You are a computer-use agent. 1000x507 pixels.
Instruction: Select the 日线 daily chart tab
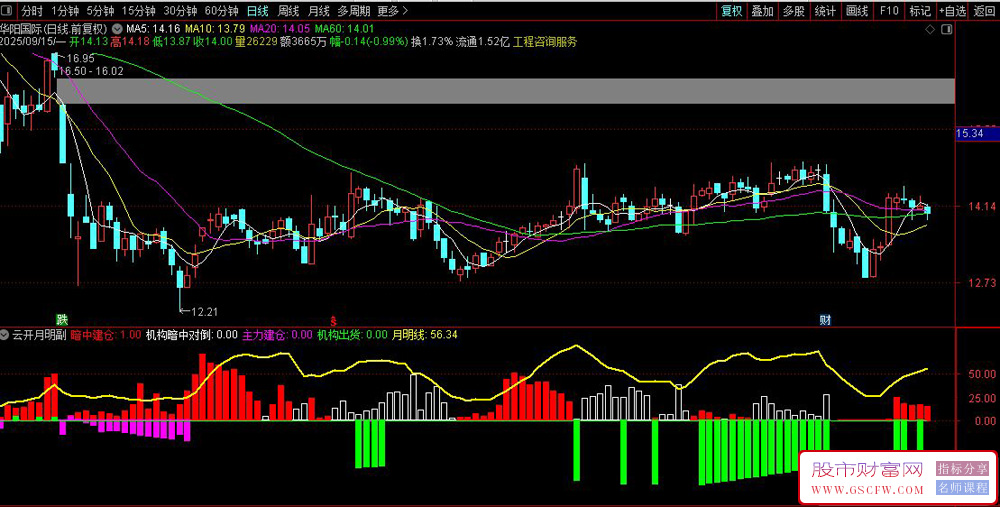click(258, 11)
